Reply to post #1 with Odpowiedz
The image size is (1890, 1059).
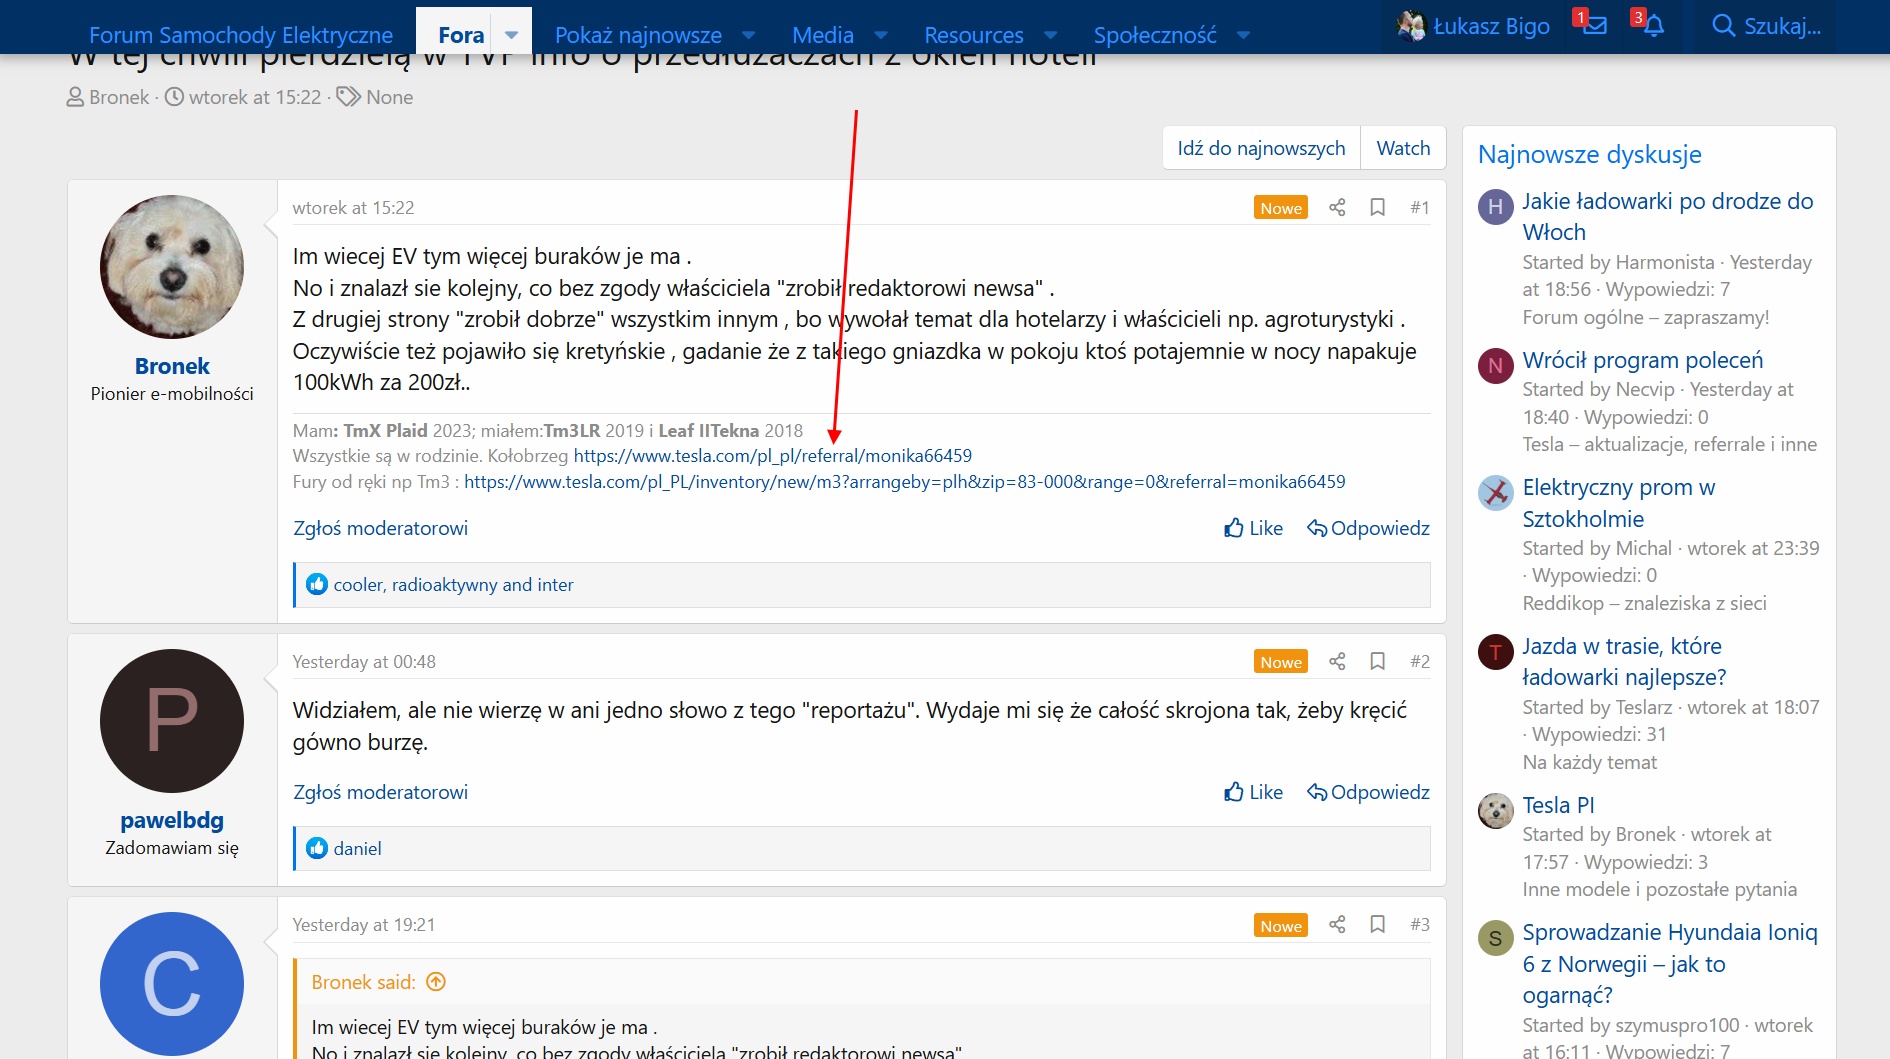click(x=1368, y=528)
